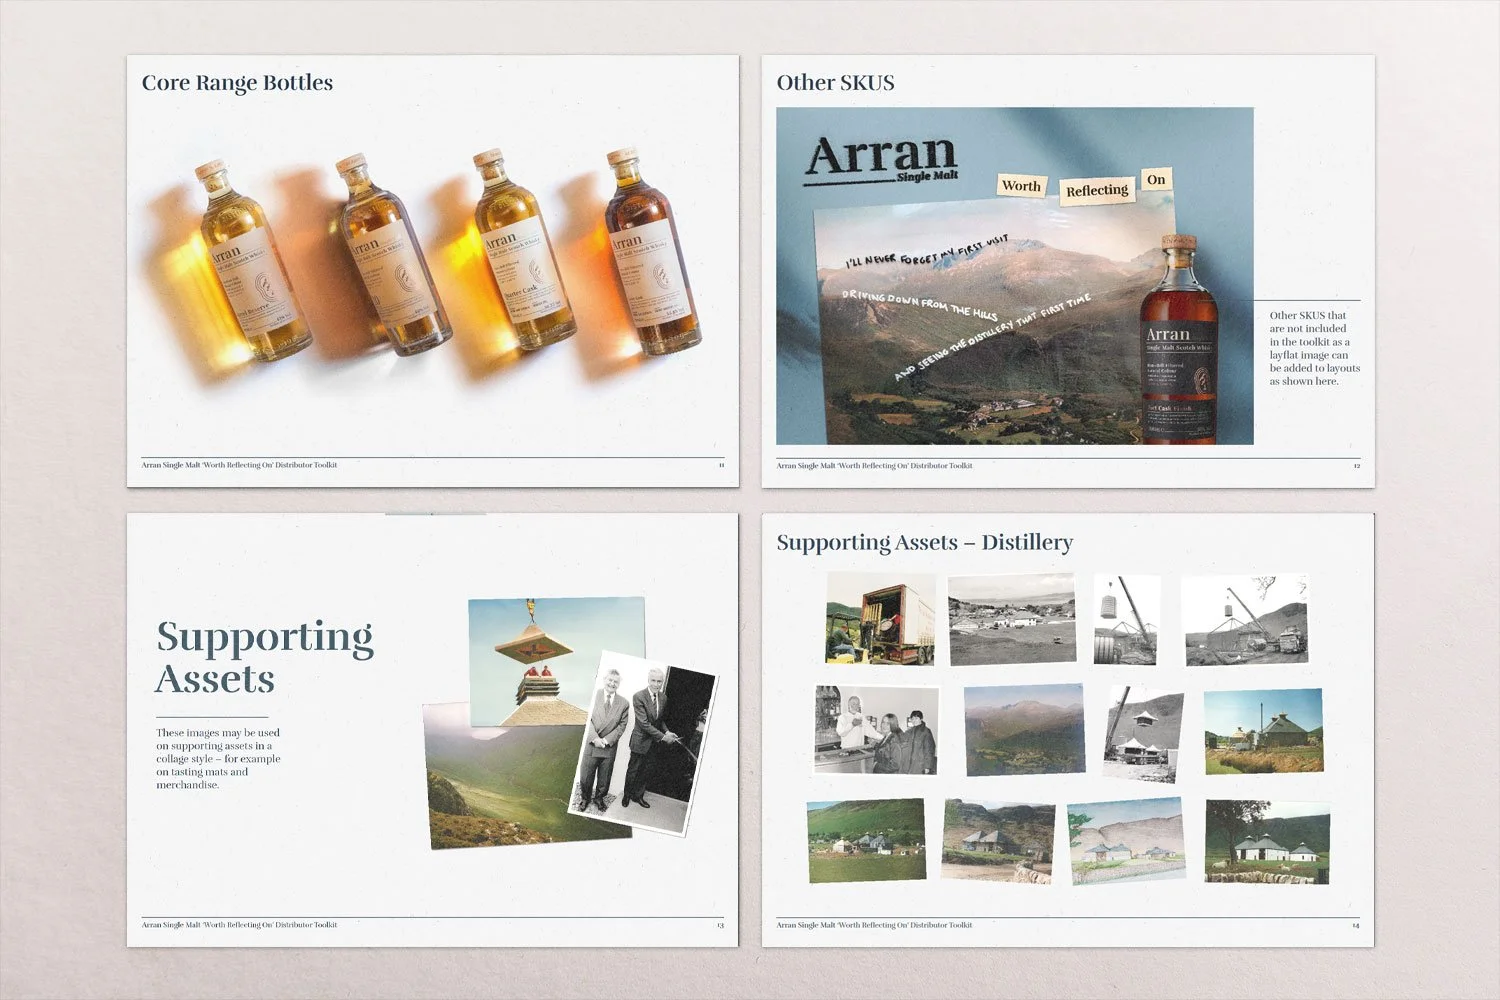Viewport: 1500px width, 1000px height.
Task: Click the handwritten "Driving down from the hills" line
Action: pos(919,304)
